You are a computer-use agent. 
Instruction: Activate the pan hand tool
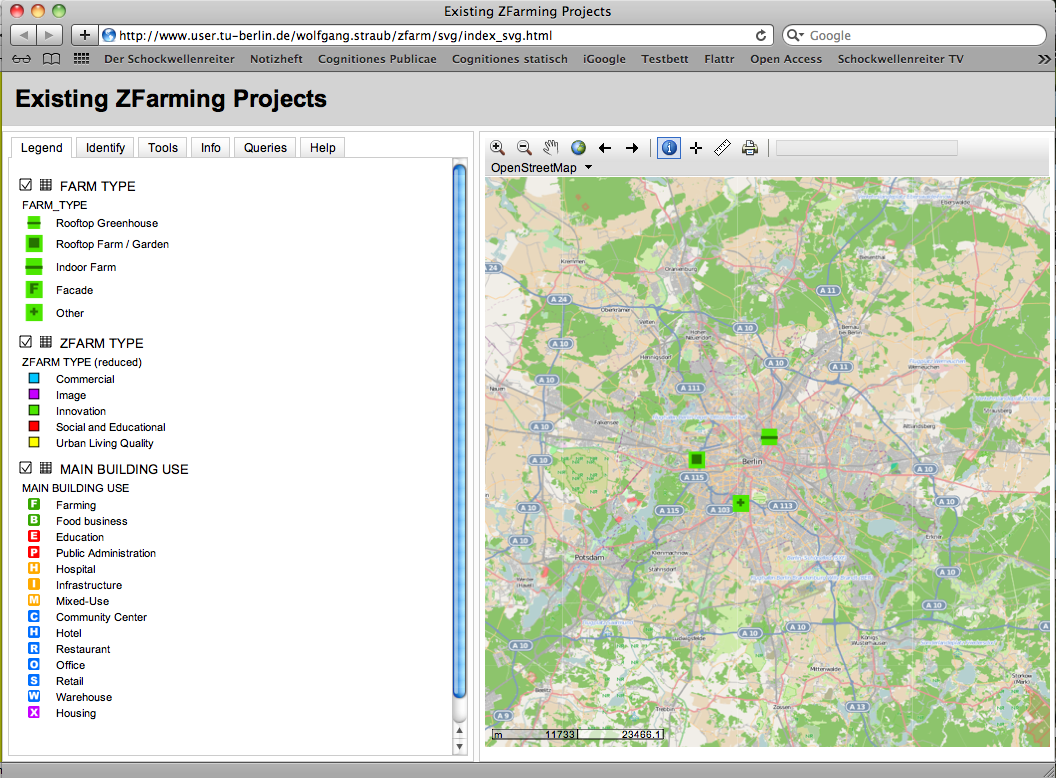point(551,148)
